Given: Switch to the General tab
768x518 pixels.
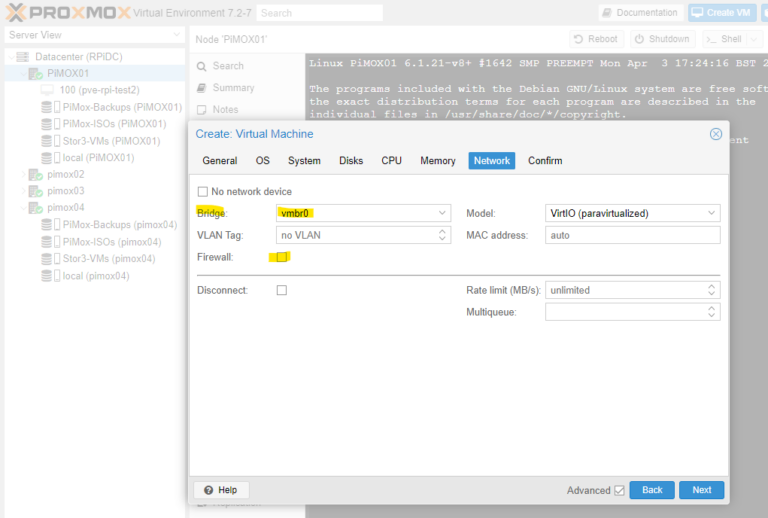Looking at the screenshot, I should [x=220, y=161].
